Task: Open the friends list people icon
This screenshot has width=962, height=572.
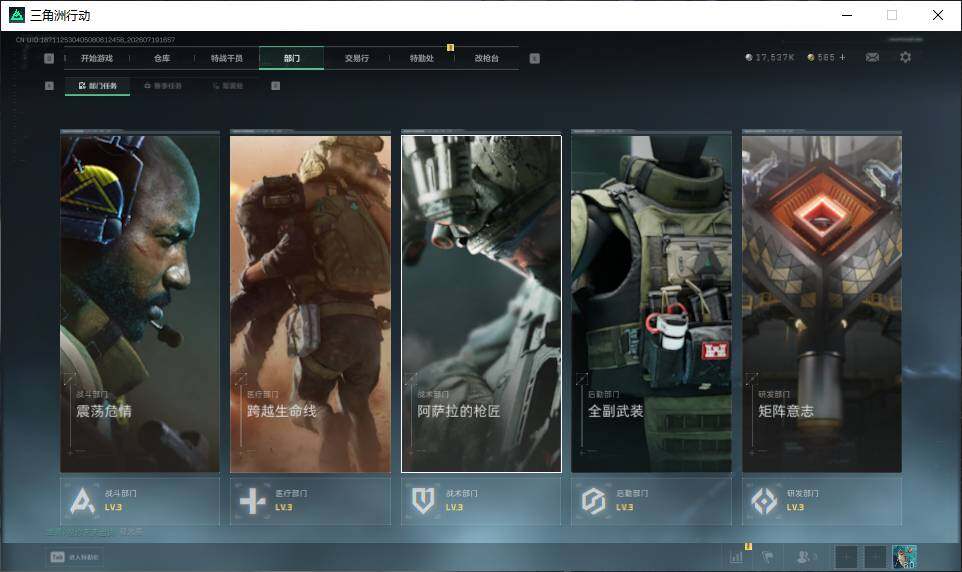Action: coord(804,557)
